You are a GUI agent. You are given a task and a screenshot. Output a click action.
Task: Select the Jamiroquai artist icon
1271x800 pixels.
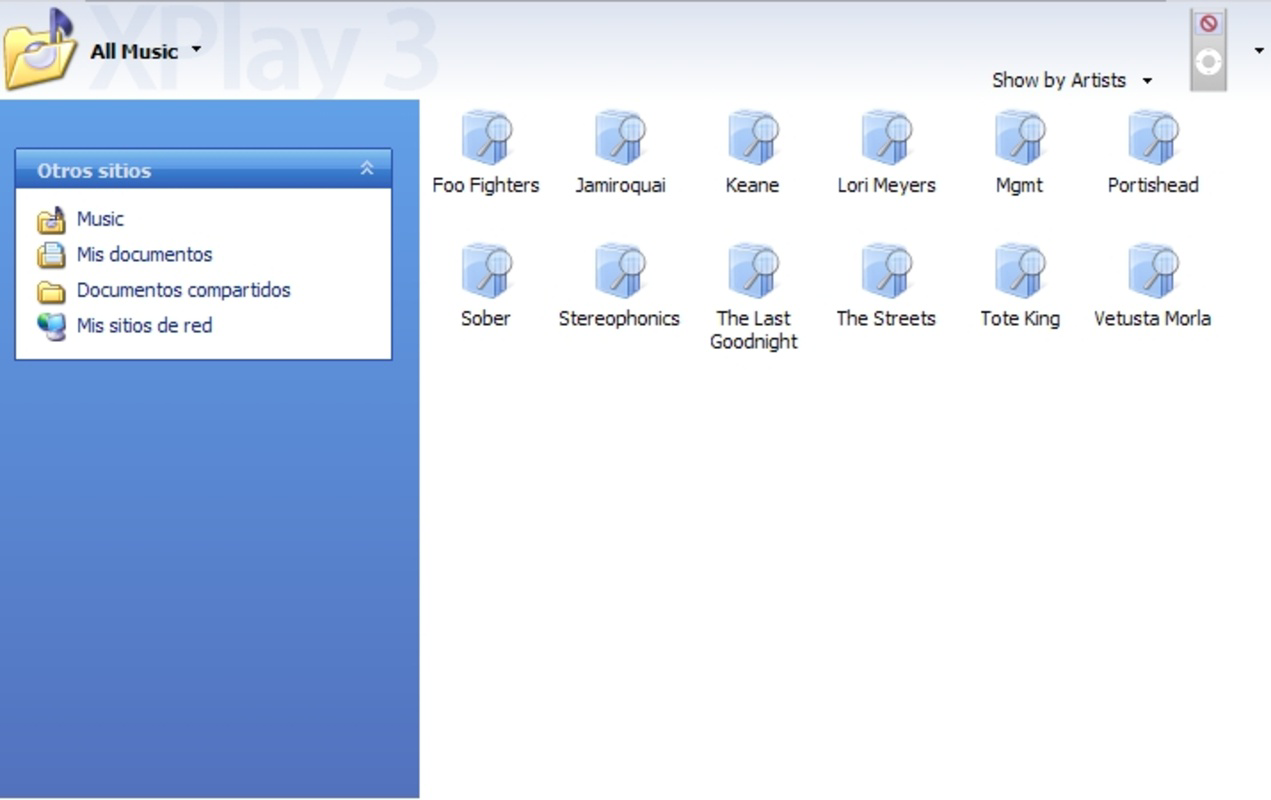coord(620,140)
